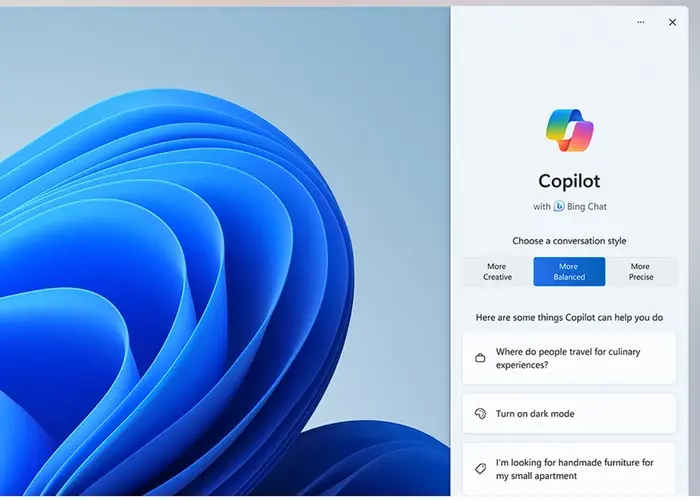Pick the handmade furniture suggestion text
Viewport: 700px width, 500px height.
tap(575, 469)
